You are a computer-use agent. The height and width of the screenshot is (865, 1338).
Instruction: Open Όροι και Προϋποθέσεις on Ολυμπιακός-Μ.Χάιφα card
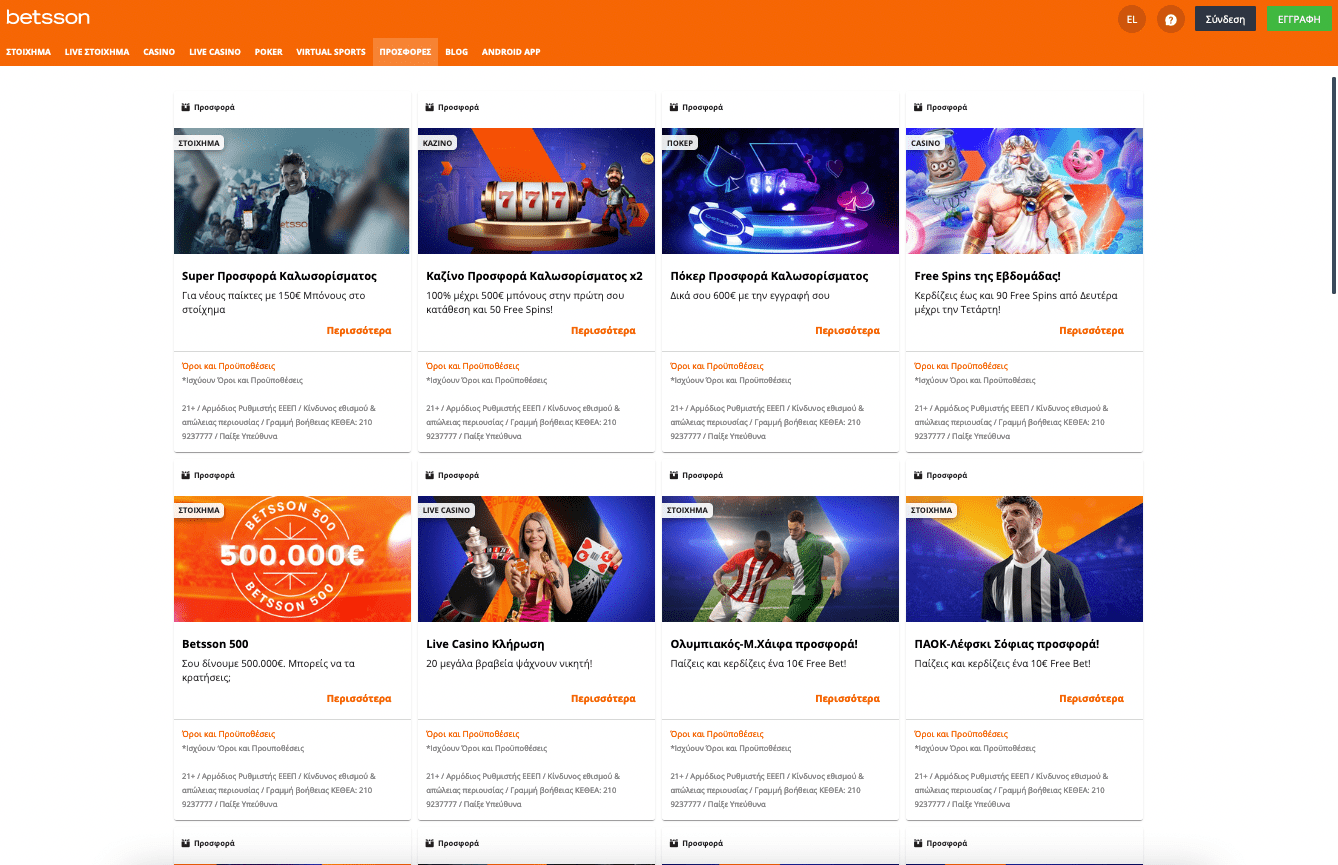point(716,734)
